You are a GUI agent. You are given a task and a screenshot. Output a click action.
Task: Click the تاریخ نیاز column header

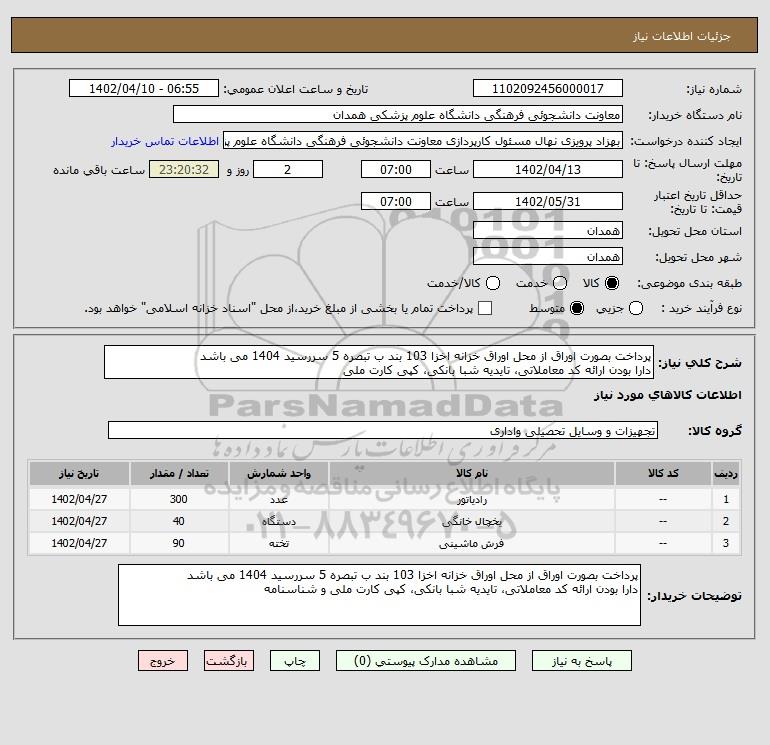(79, 473)
